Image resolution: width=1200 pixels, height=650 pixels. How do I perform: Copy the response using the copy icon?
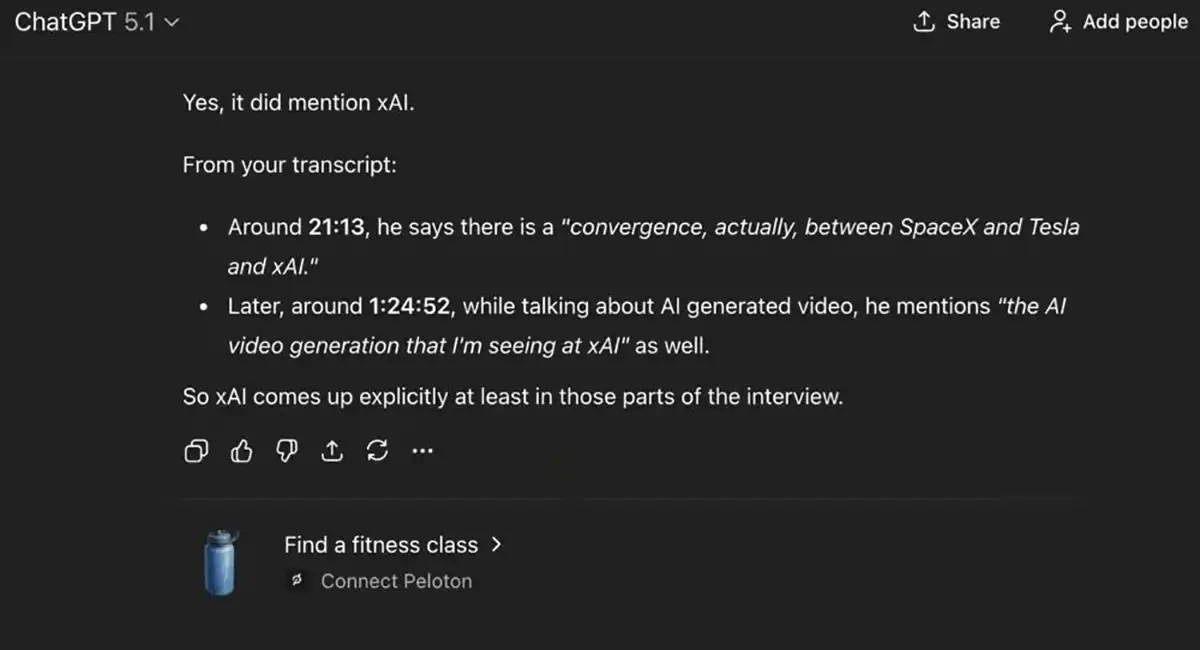point(196,452)
